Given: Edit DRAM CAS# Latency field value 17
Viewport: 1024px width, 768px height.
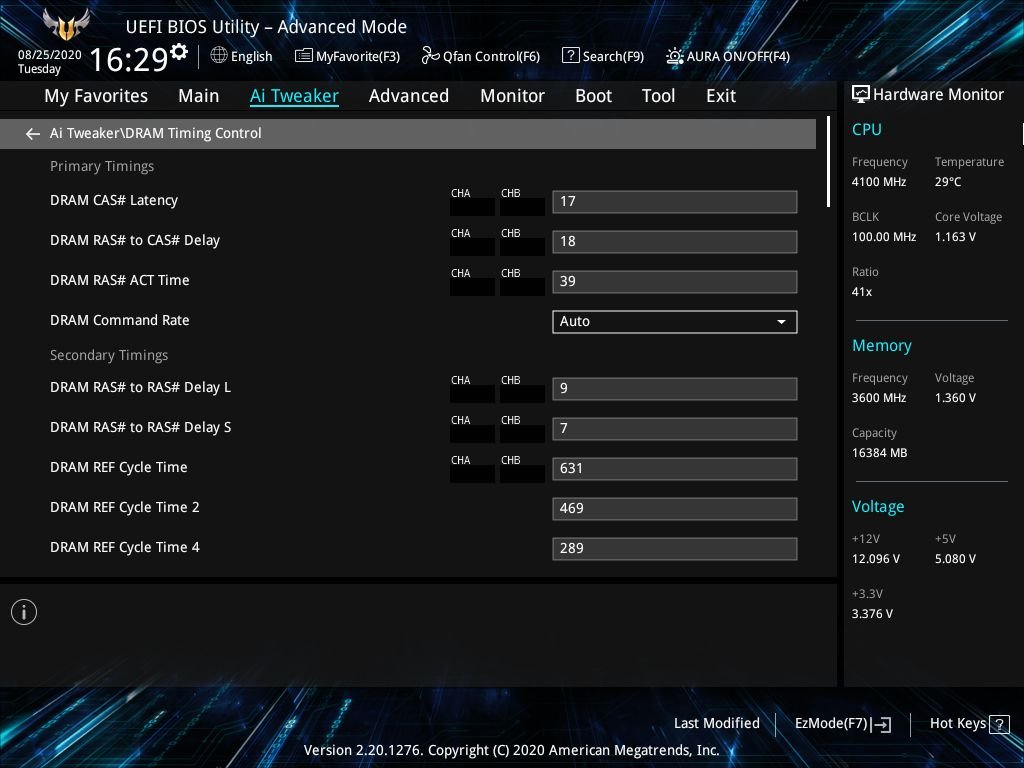Looking at the screenshot, I should point(675,202).
